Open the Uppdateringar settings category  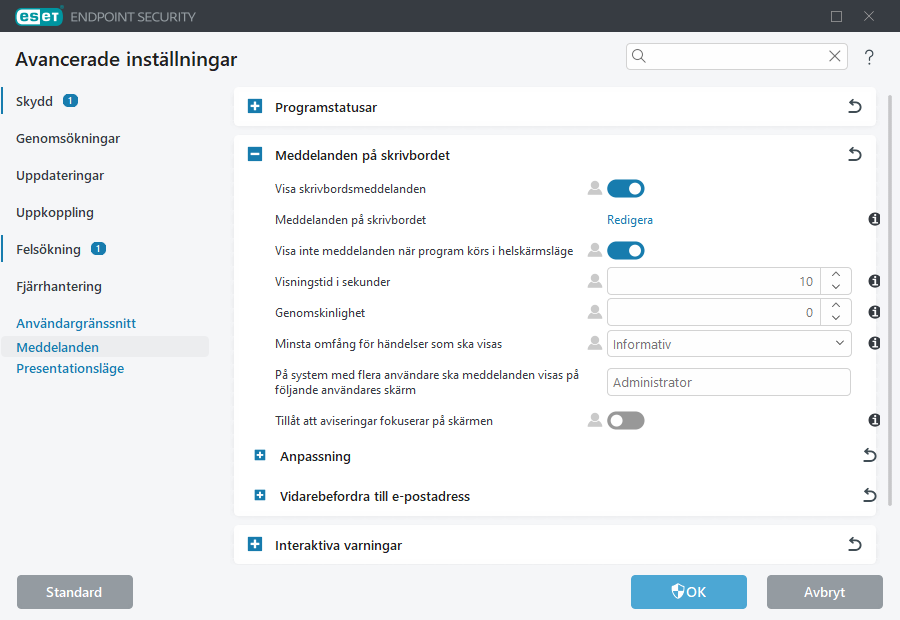coord(60,175)
